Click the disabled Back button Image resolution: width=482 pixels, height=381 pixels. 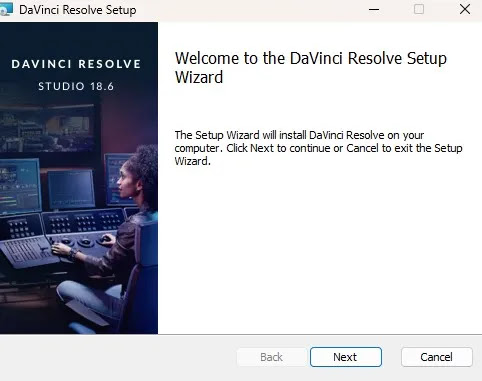271,357
